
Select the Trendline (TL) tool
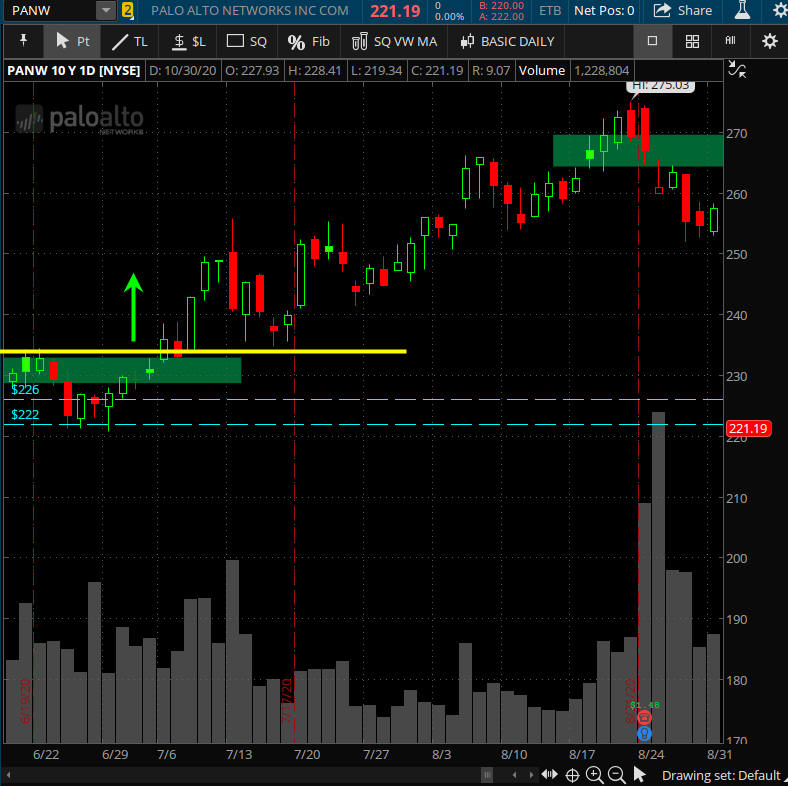pos(129,41)
